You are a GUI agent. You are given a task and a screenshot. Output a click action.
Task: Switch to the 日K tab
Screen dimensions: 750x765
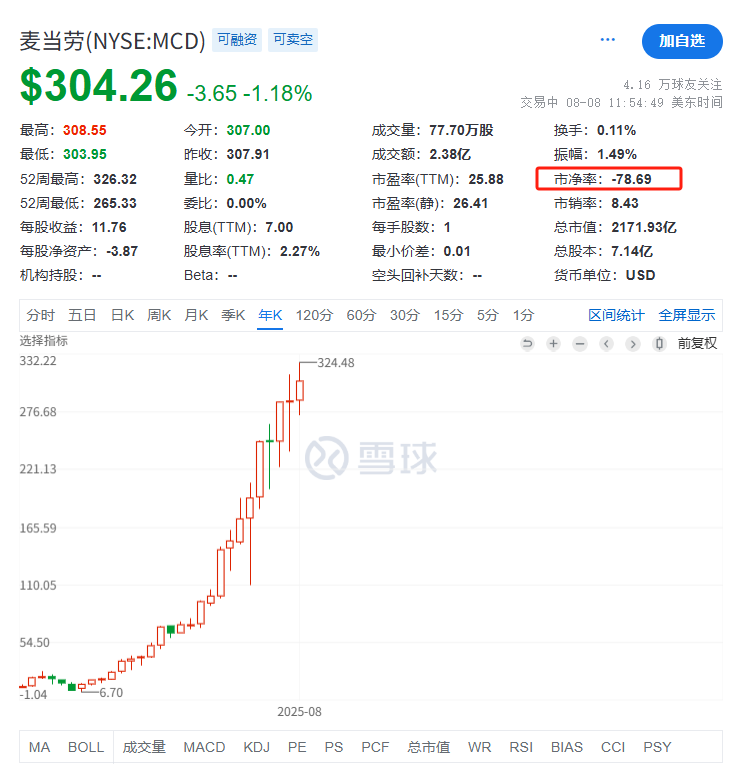(x=122, y=315)
